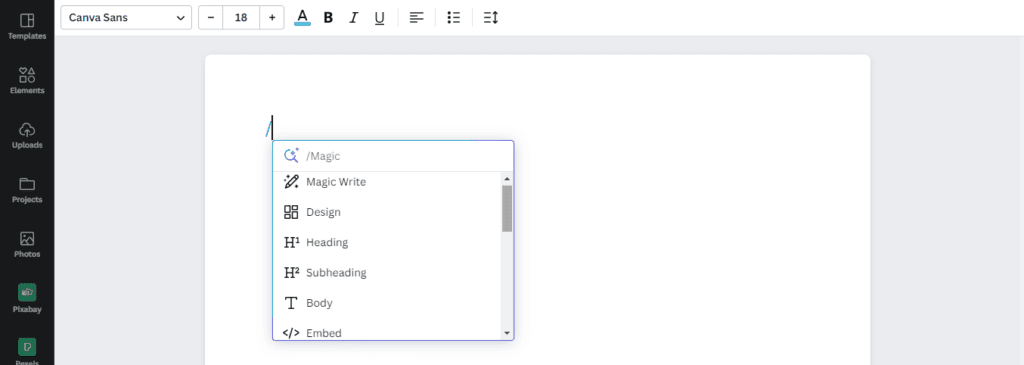The height and width of the screenshot is (365, 1024).
Task: Open the text color picker
Action: point(302,18)
